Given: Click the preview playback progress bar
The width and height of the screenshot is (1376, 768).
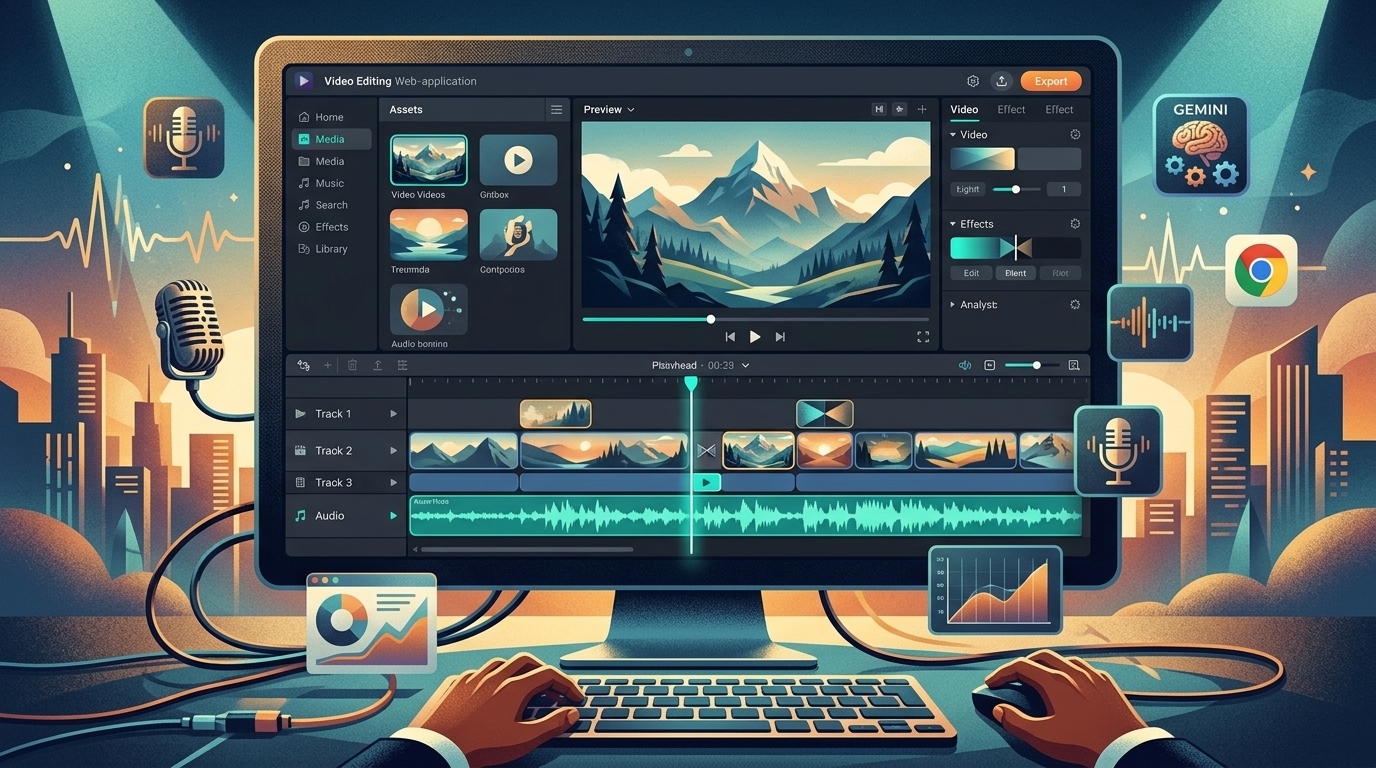Looking at the screenshot, I should click(x=754, y=319).
